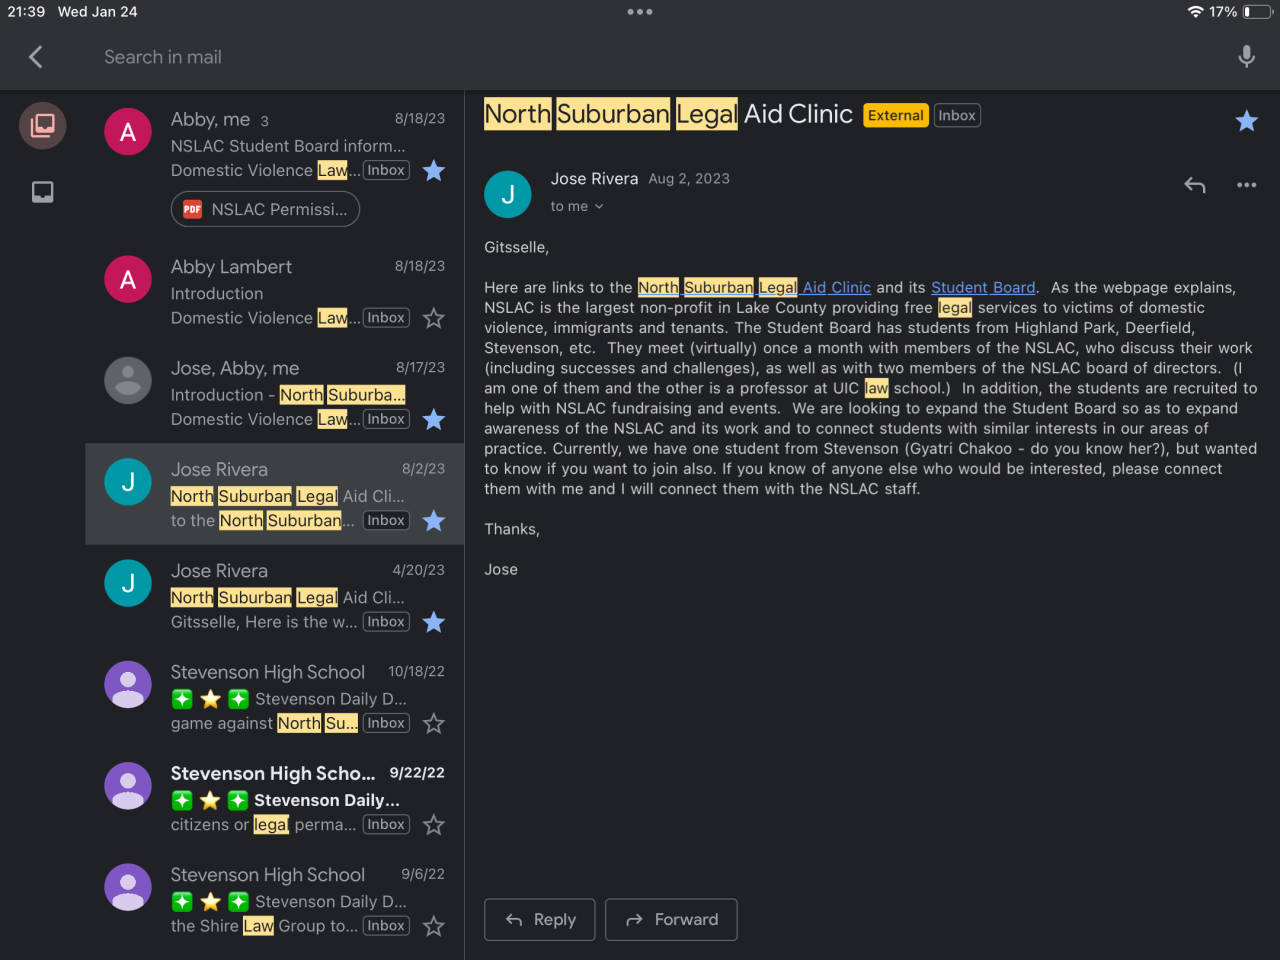1280x960 pixels.
Task: Open the NSLAC Permissi... PDF attachment
Action: (265, 209)
